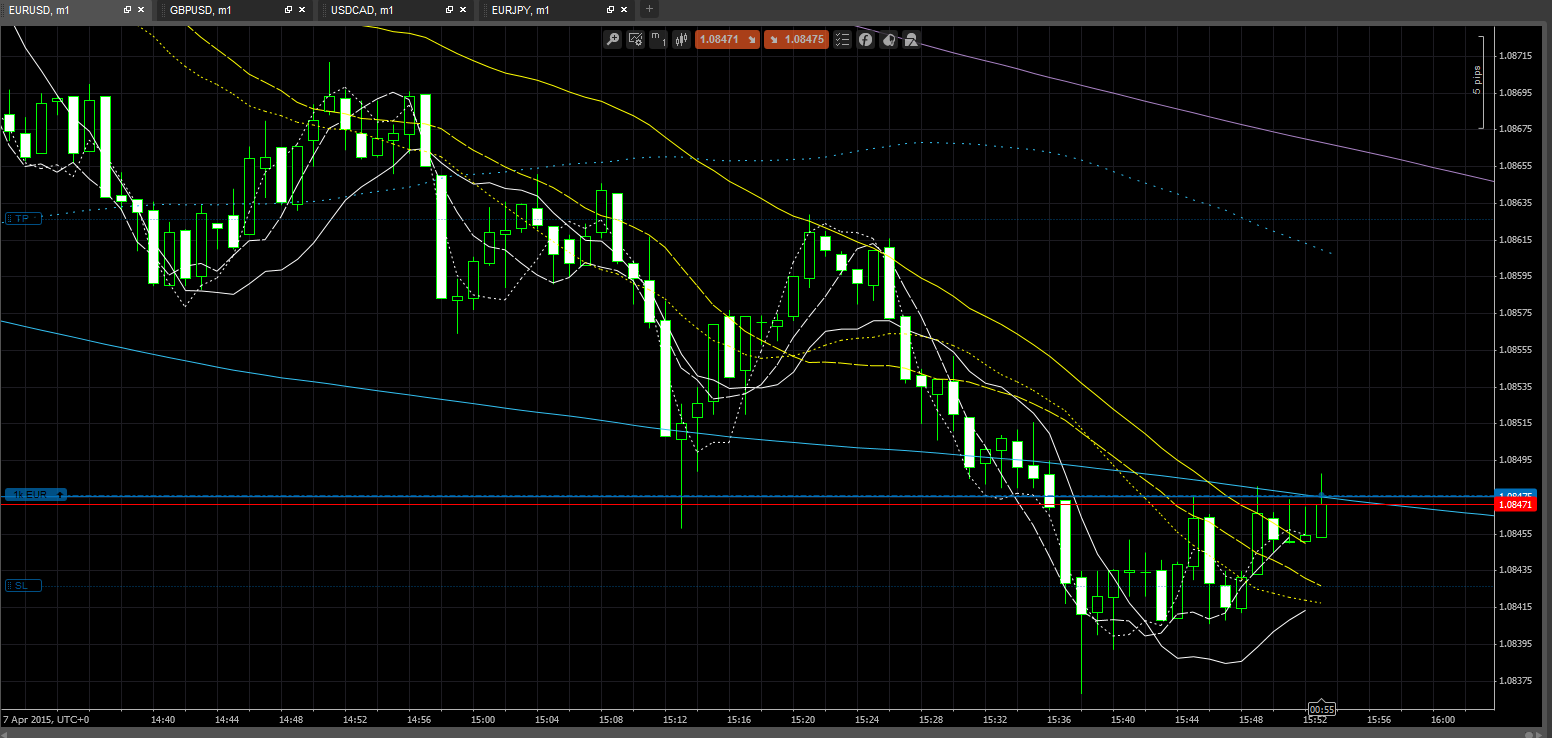
Task: Open the shapes drawing tools icon
Action: tap(911, 40)
